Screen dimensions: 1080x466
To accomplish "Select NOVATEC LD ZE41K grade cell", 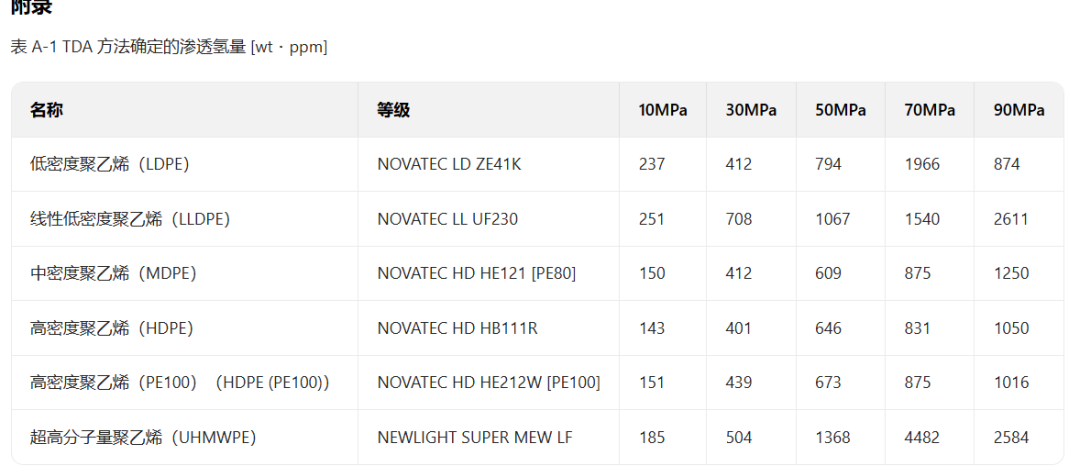I will [x=449, y=165].
